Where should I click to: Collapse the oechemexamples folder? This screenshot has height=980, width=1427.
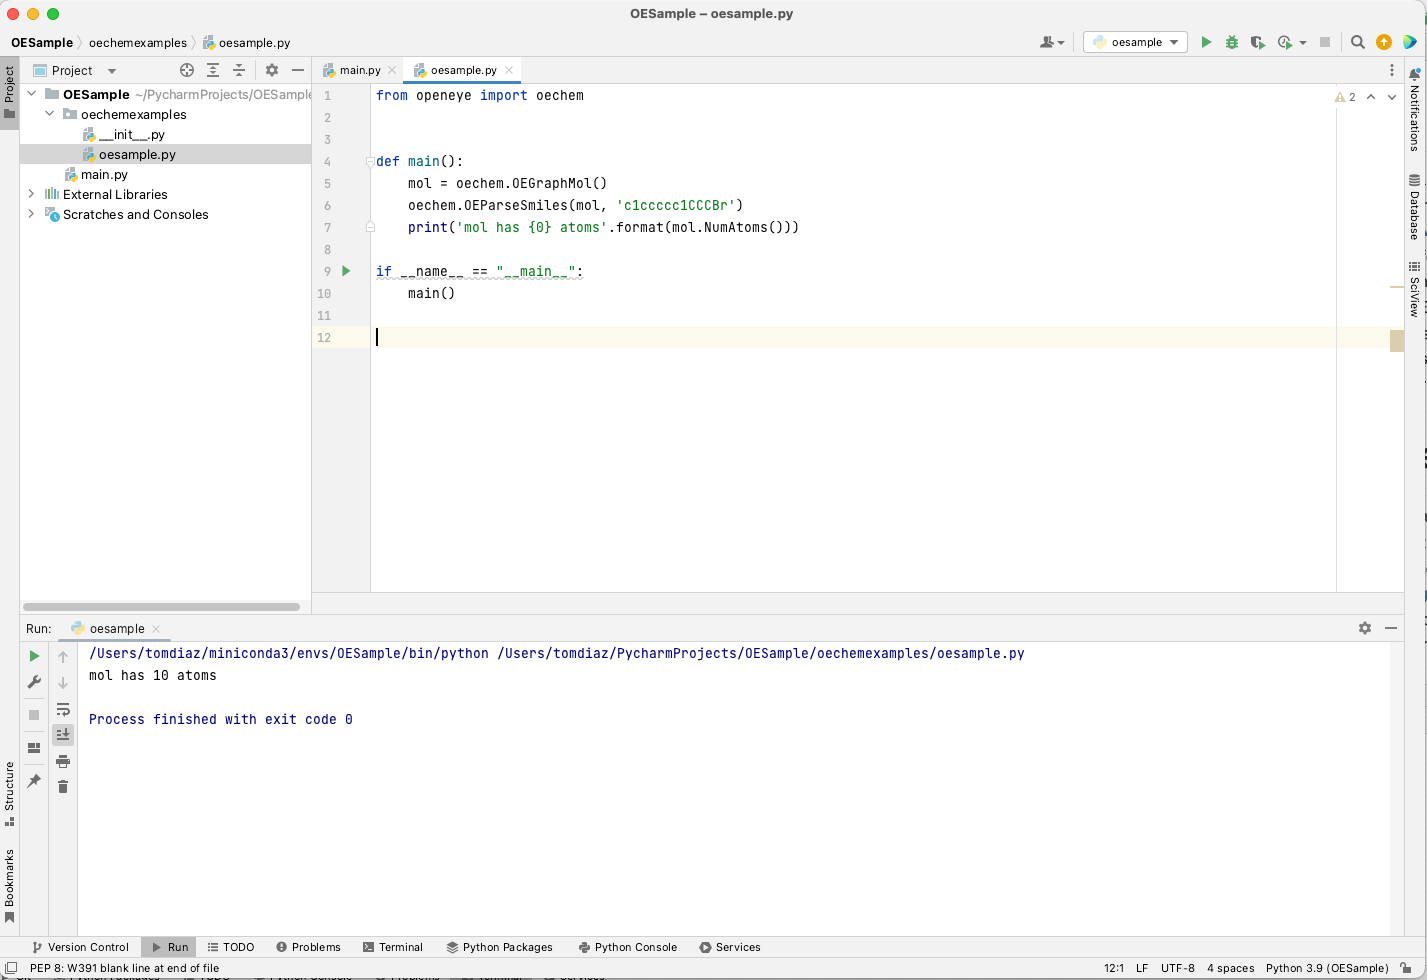coord(48,114)
